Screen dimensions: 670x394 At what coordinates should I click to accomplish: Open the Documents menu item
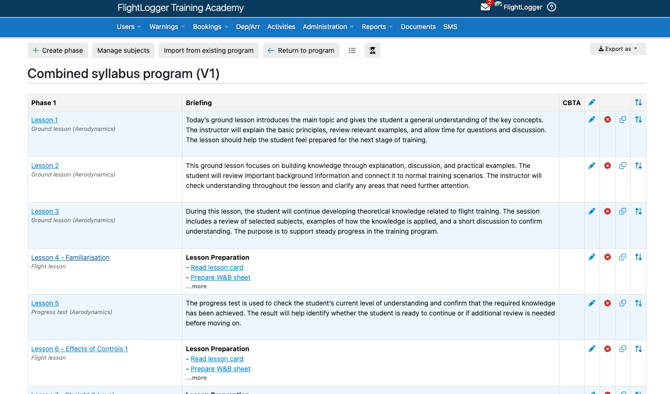pyautogui.click(x=418, y=26)
